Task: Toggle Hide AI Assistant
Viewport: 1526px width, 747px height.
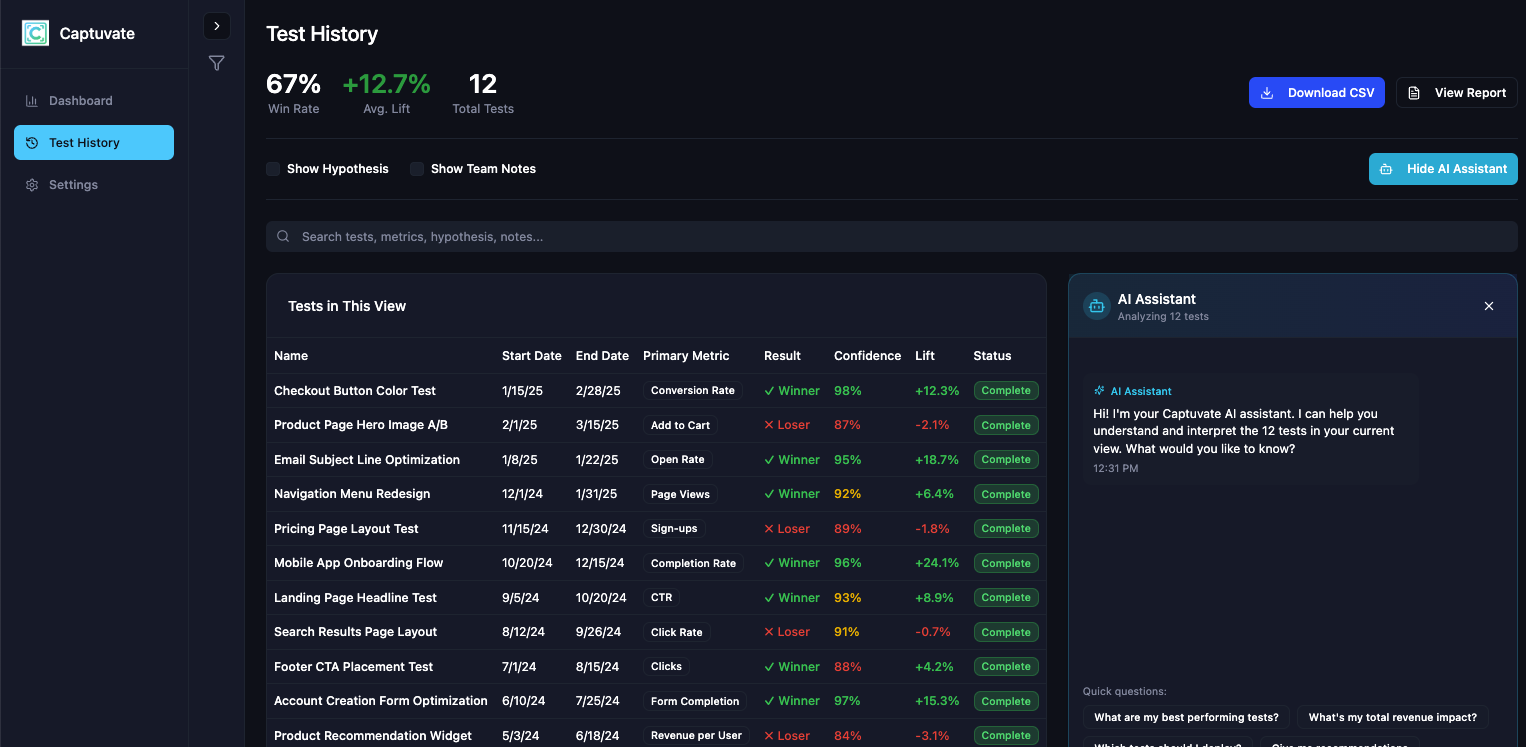Action: point(1443,168)
